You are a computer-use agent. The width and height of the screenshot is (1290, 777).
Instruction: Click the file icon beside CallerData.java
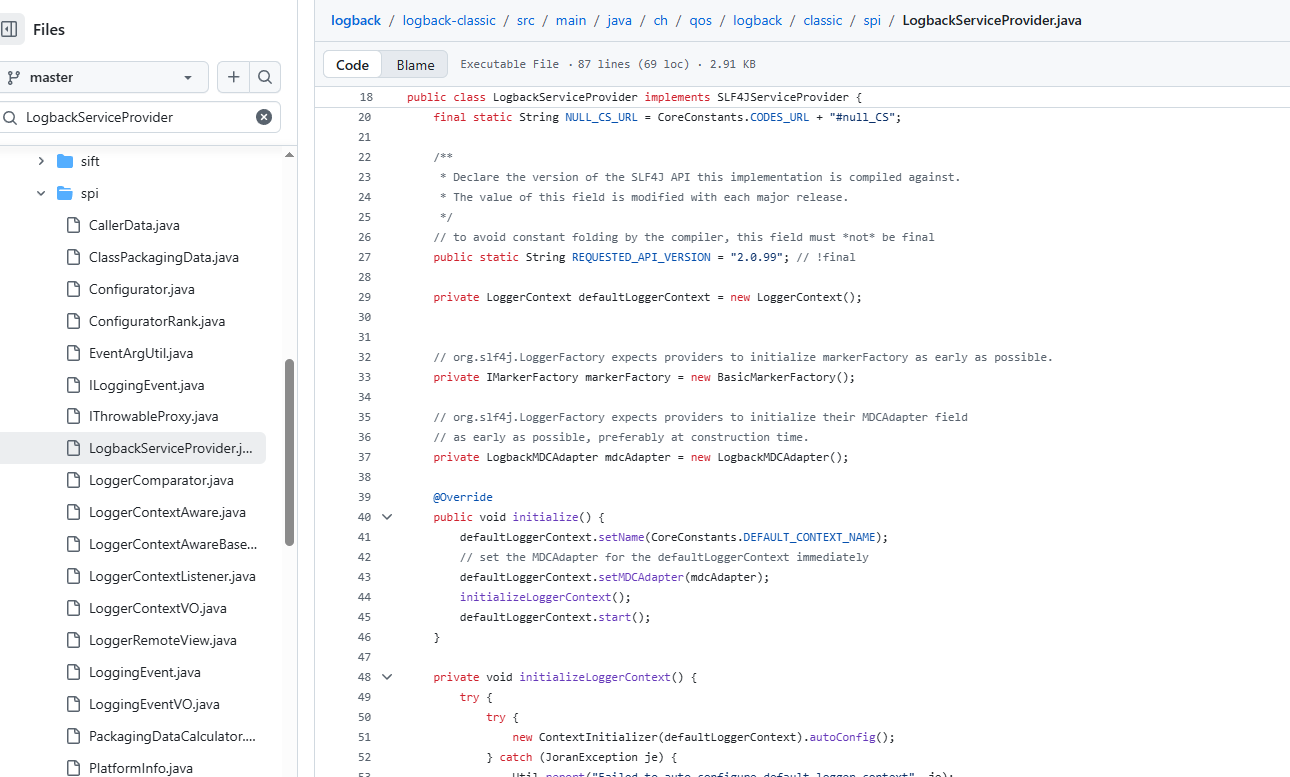72,225
